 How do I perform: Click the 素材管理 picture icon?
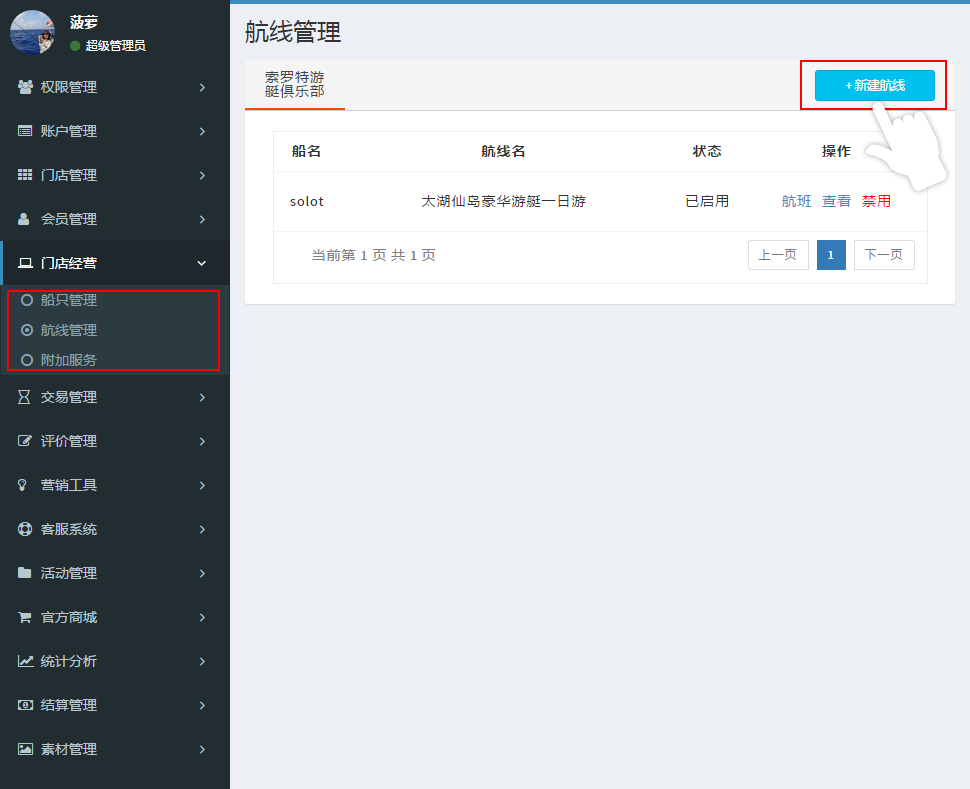click(25, 749)
